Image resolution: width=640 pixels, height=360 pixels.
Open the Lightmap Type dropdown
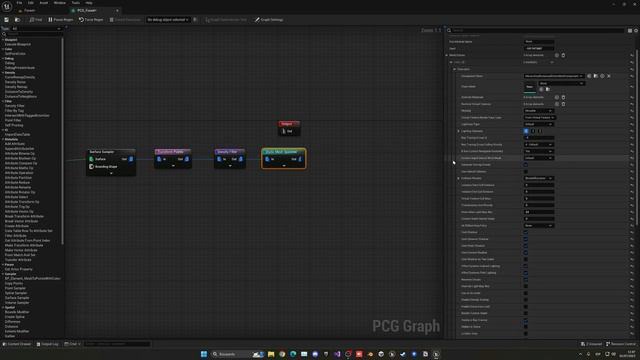click(538, 124)
